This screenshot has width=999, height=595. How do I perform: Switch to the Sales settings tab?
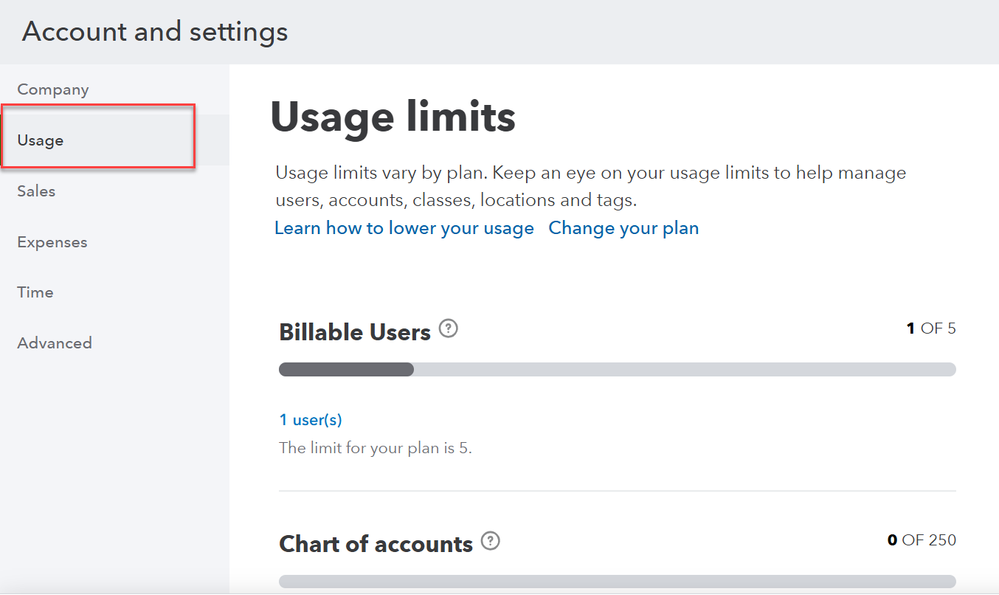36,191
